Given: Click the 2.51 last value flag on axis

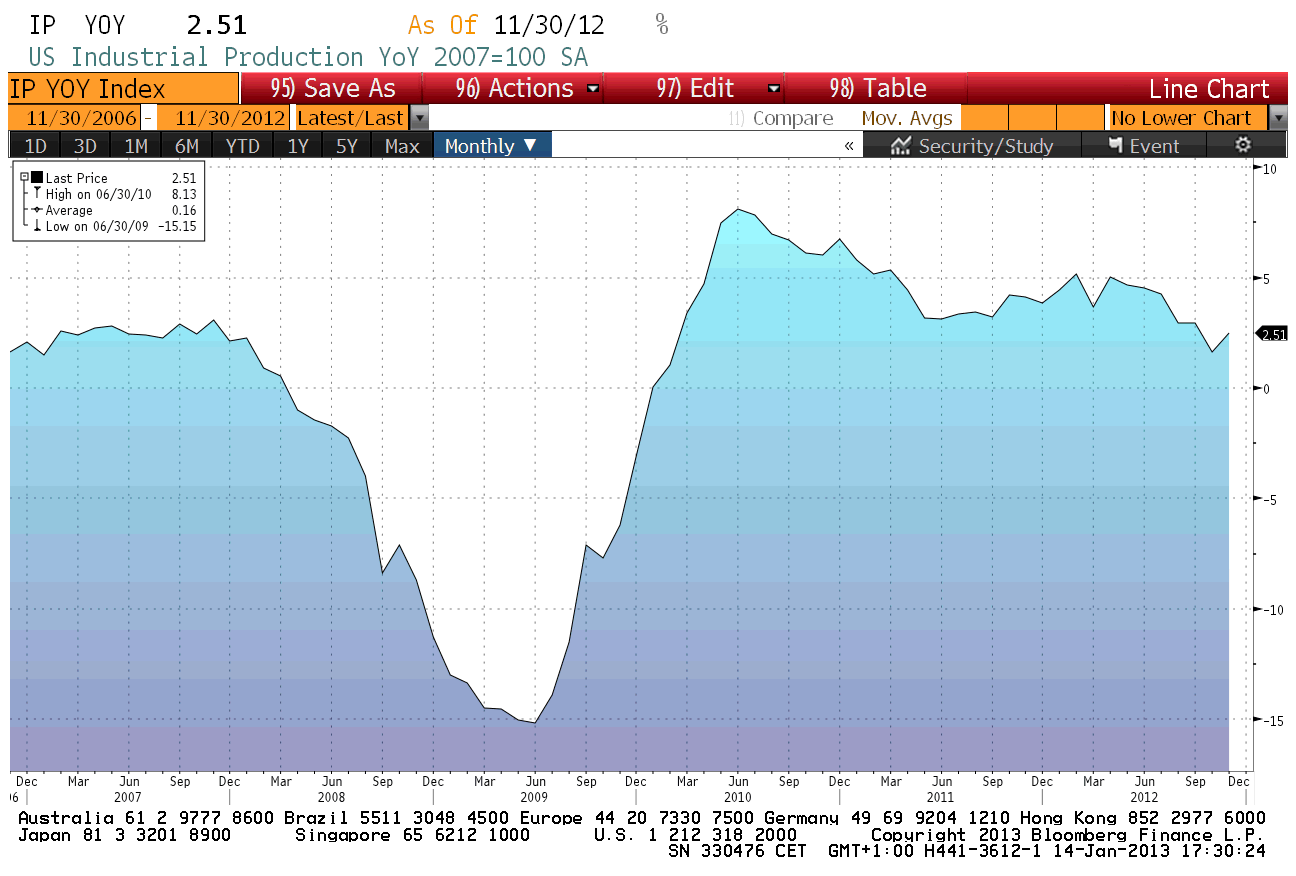Looking at the screenshot, I should pos(1271,334).
